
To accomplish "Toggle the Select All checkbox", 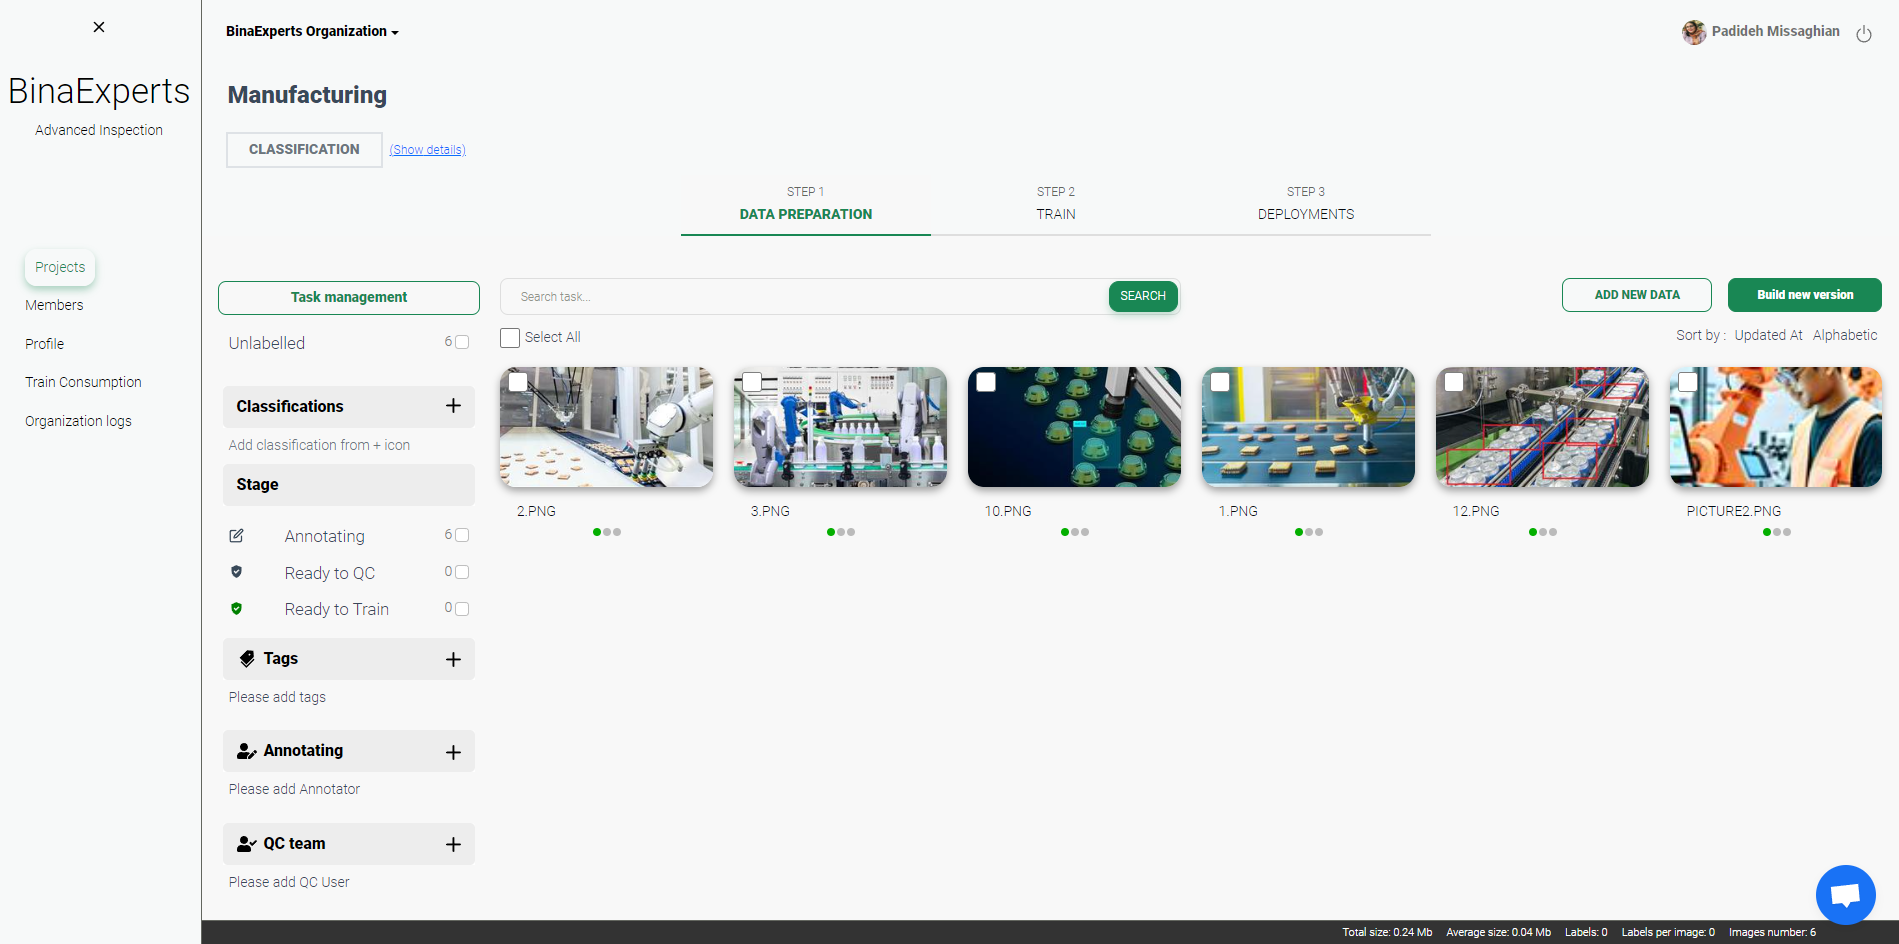I will point(510,338).
